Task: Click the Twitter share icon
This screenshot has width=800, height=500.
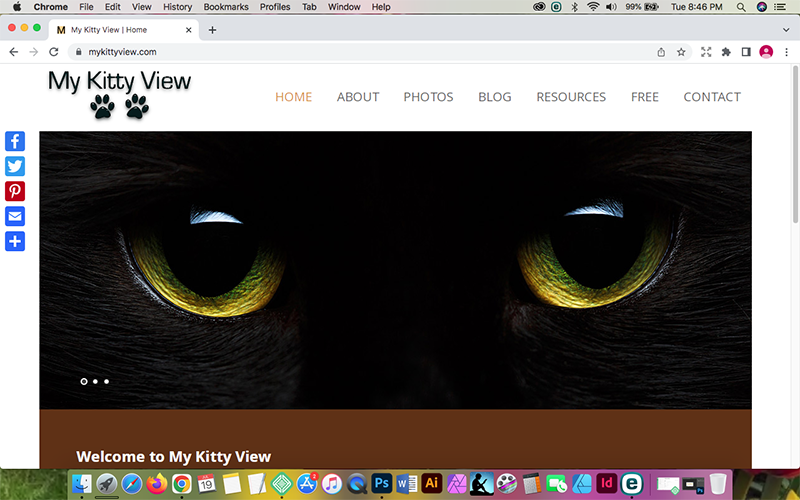Action: pos(15,166)
